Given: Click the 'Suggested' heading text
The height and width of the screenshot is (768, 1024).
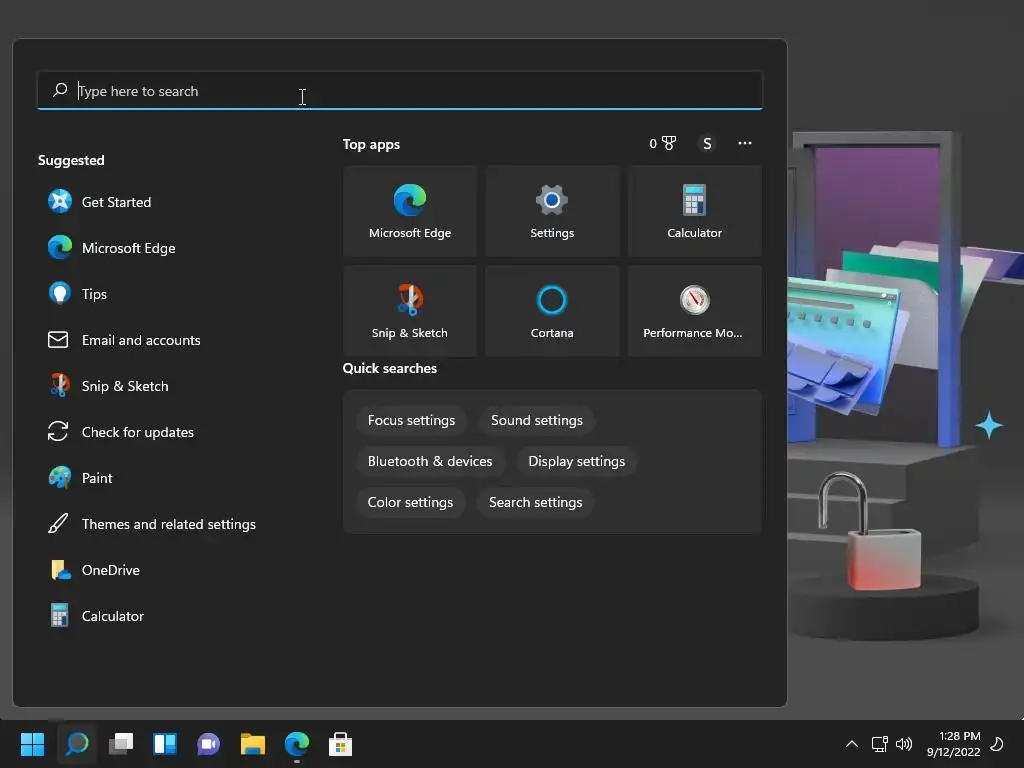Looking at the screenshot, I should [x=71, y=161].
